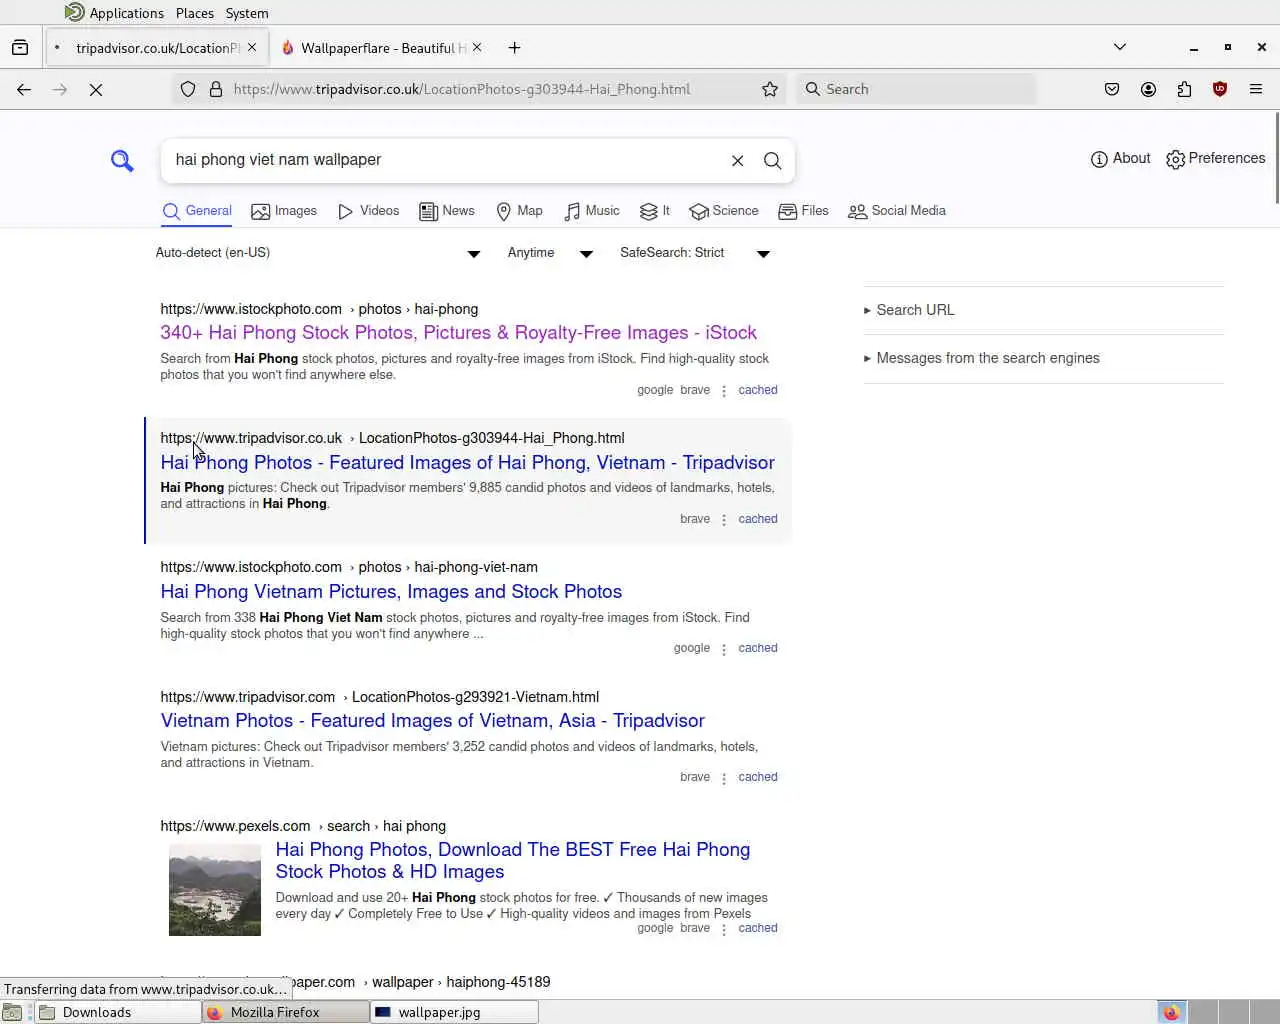Open the language Auto-detect dropdown
Screen dimensions: 1280x1024
(318, 253)
